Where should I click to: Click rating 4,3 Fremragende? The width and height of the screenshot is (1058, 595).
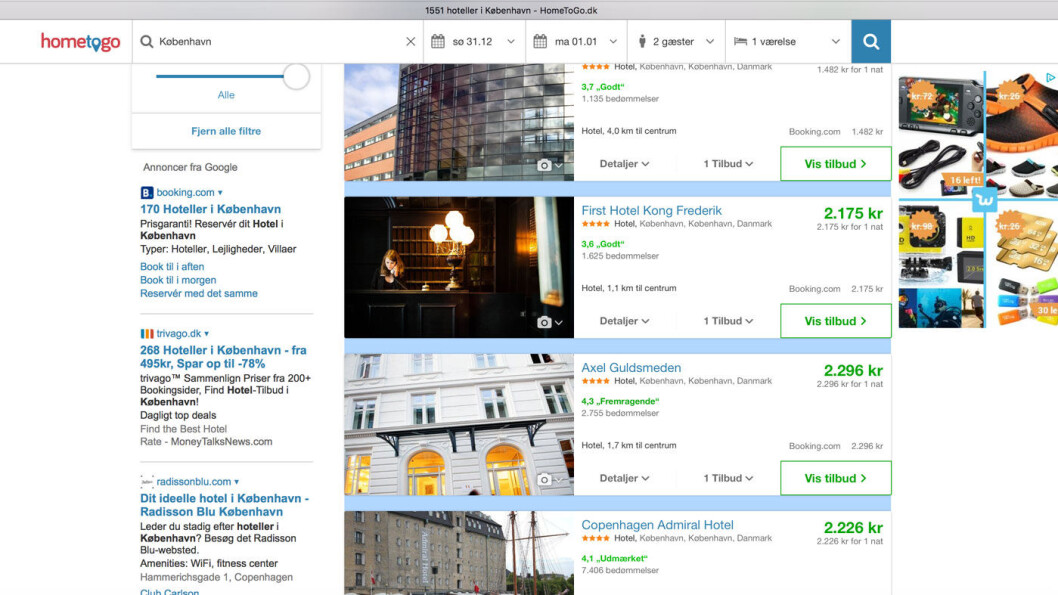620,401
